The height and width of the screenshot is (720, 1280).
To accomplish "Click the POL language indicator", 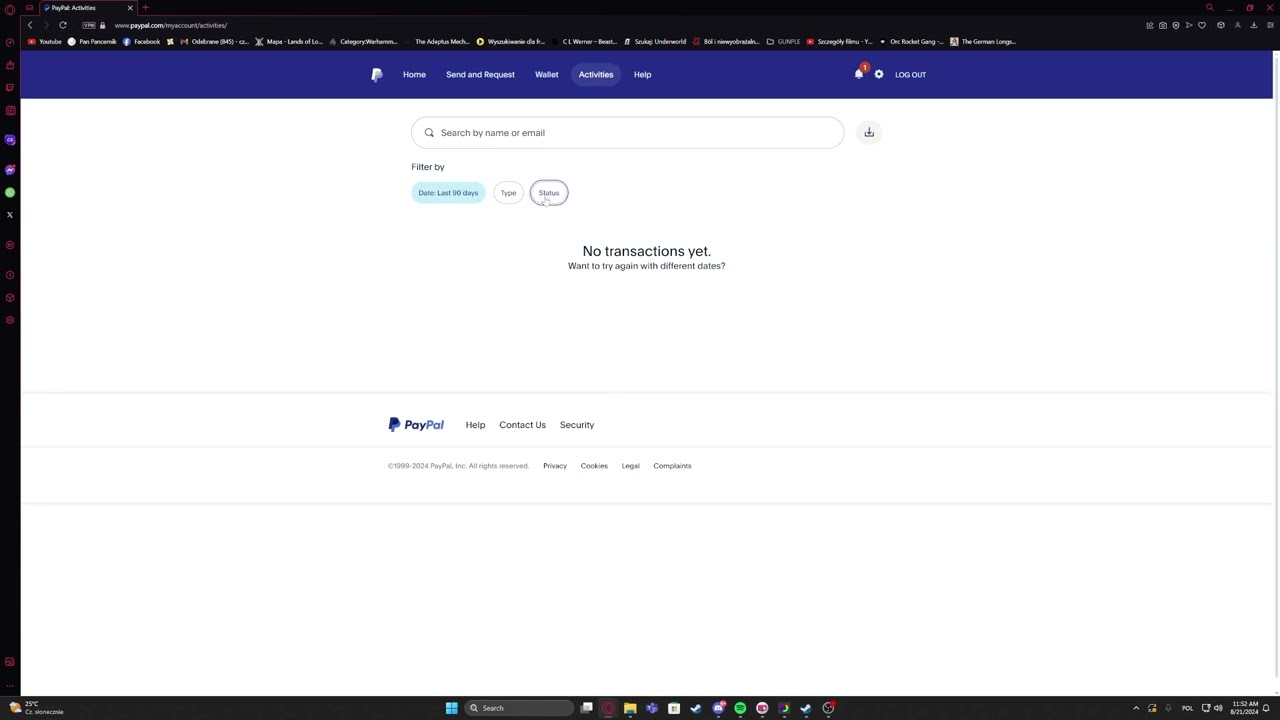I will 1187,708.
